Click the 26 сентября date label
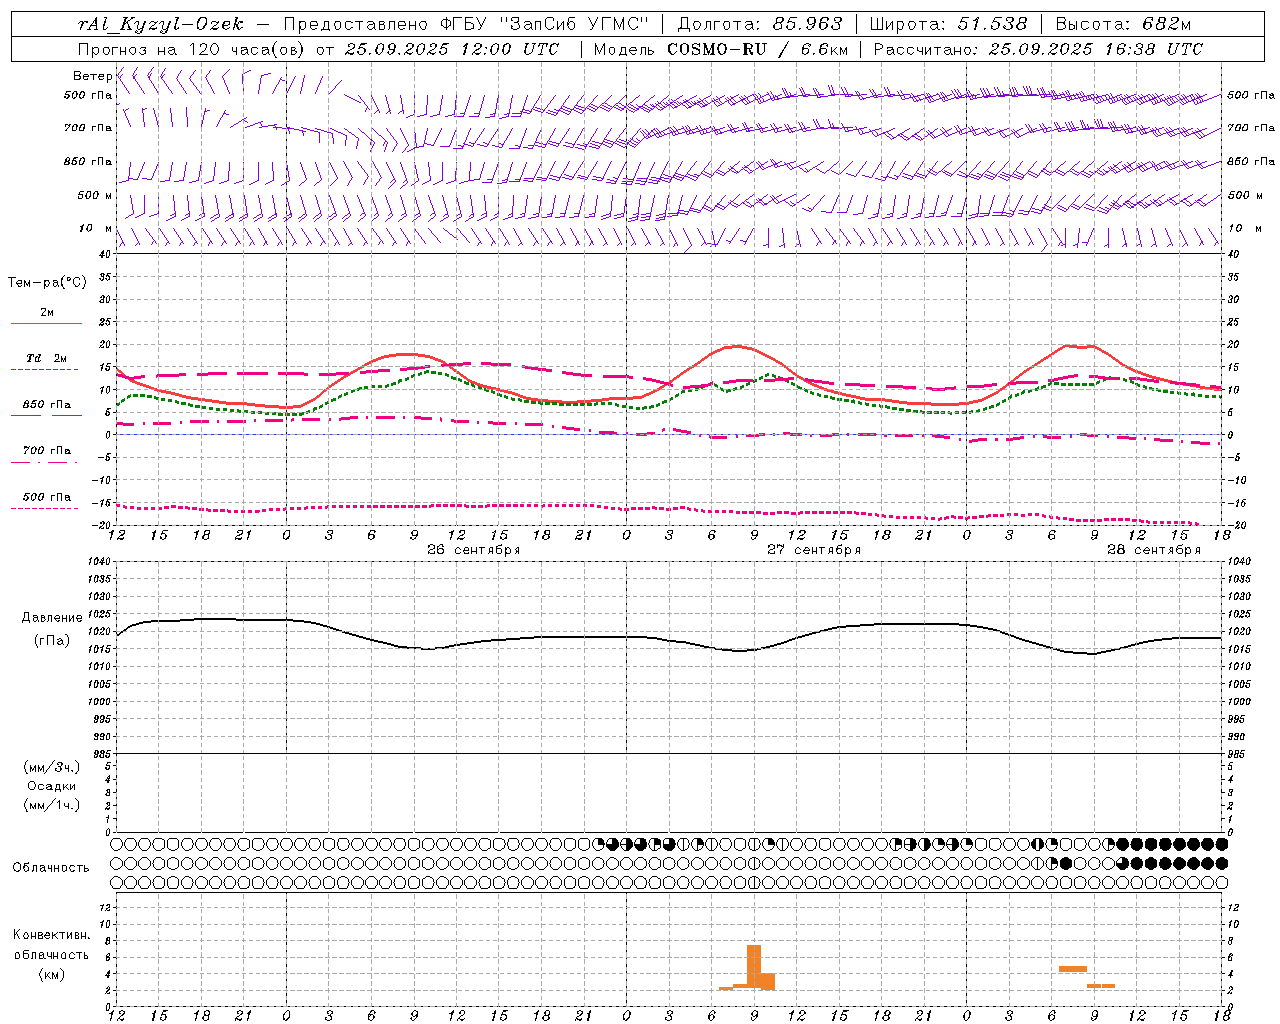This screenshot has width=1280, height=1024. pyautogui.click(x=473, y=550)
